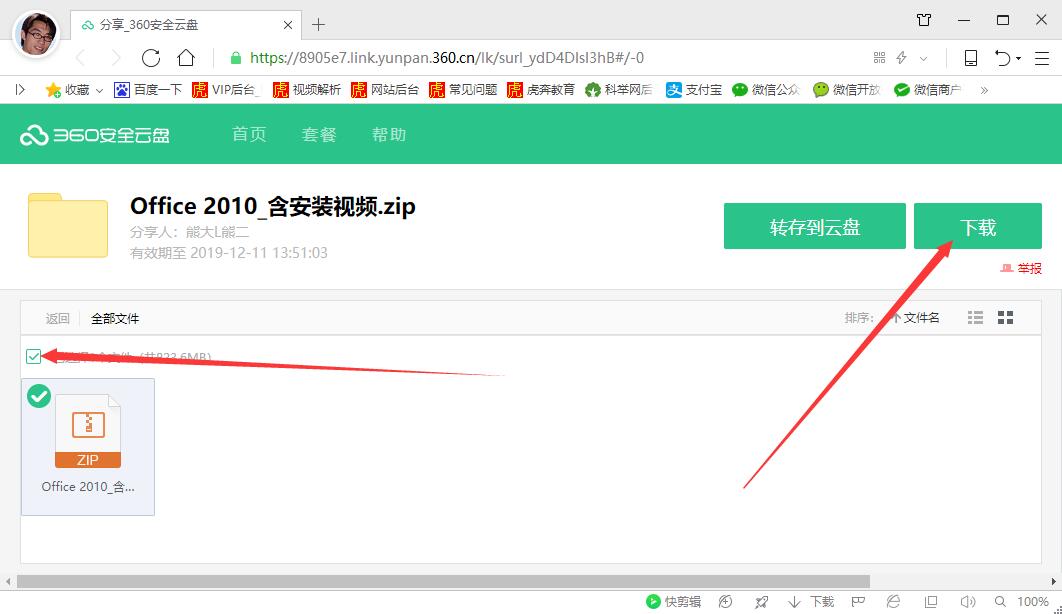The height and width of the screenshot is (614, 1062).
Task: Click the scrollbar right arrow
Action: point(1054,582)
